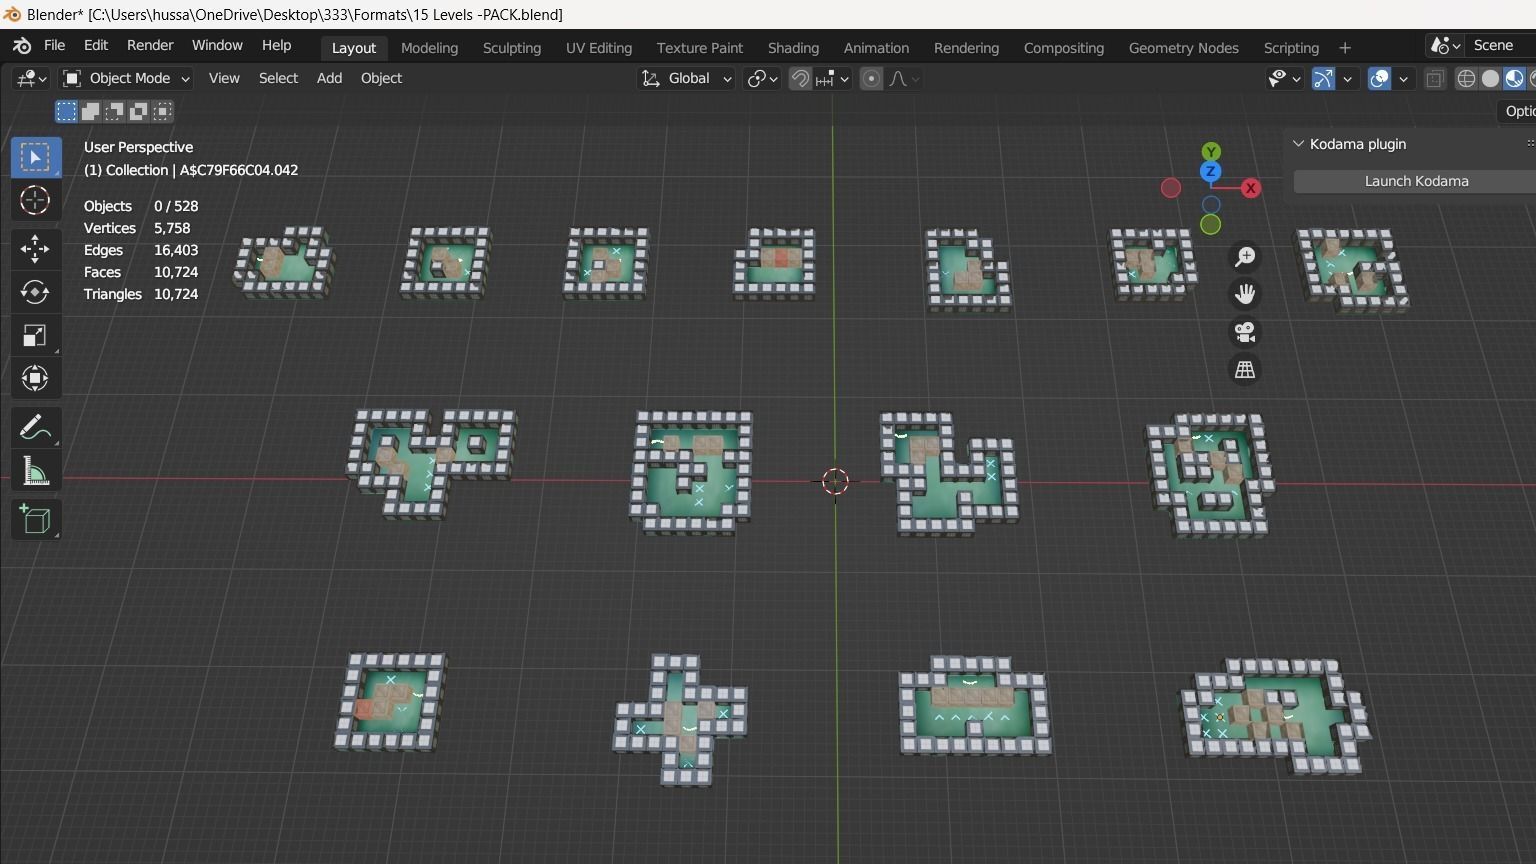Open the editor type dropdown

(x=30, y=79)
